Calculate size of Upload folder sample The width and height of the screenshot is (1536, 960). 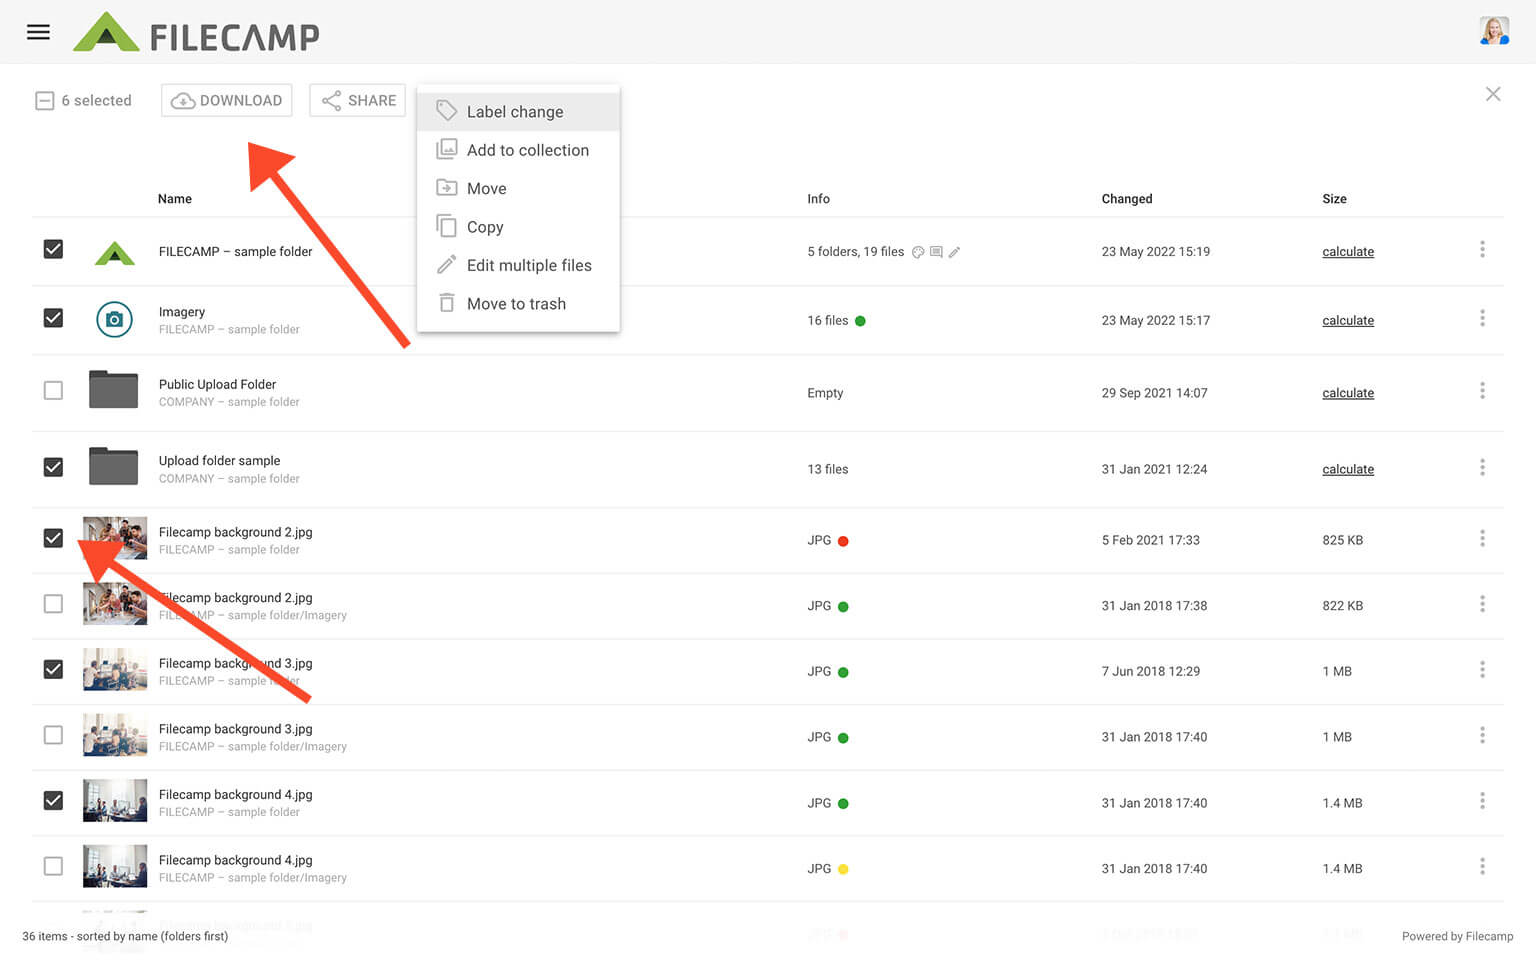1348,469
